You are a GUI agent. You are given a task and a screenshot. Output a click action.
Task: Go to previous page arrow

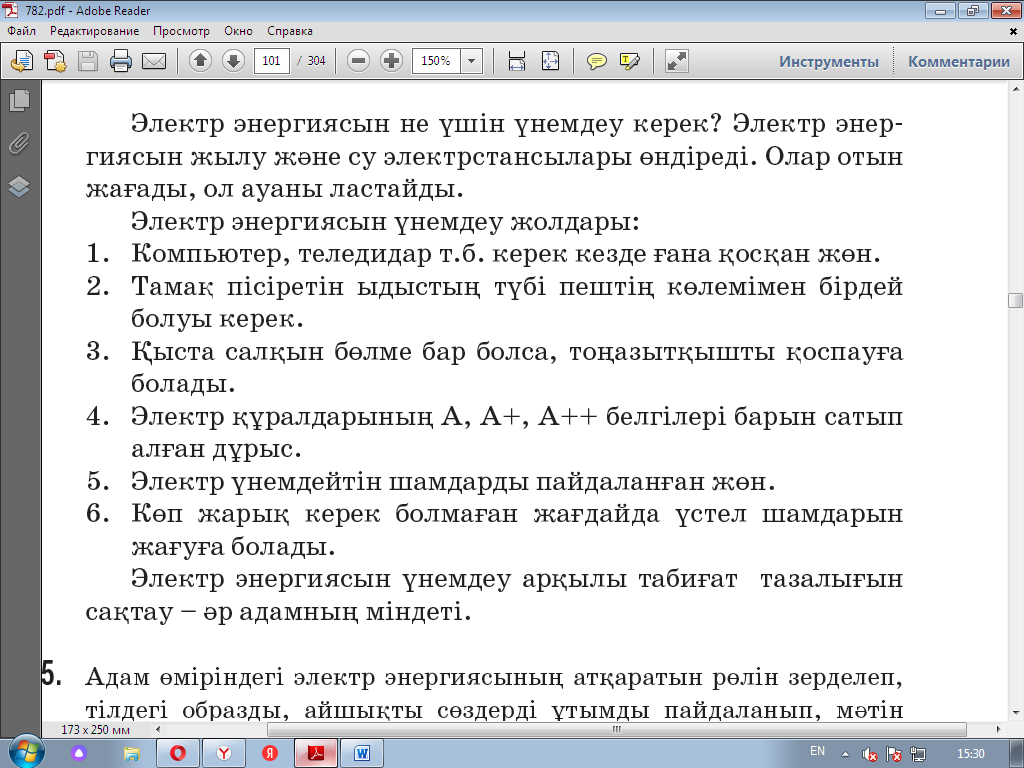pos(200,61)
